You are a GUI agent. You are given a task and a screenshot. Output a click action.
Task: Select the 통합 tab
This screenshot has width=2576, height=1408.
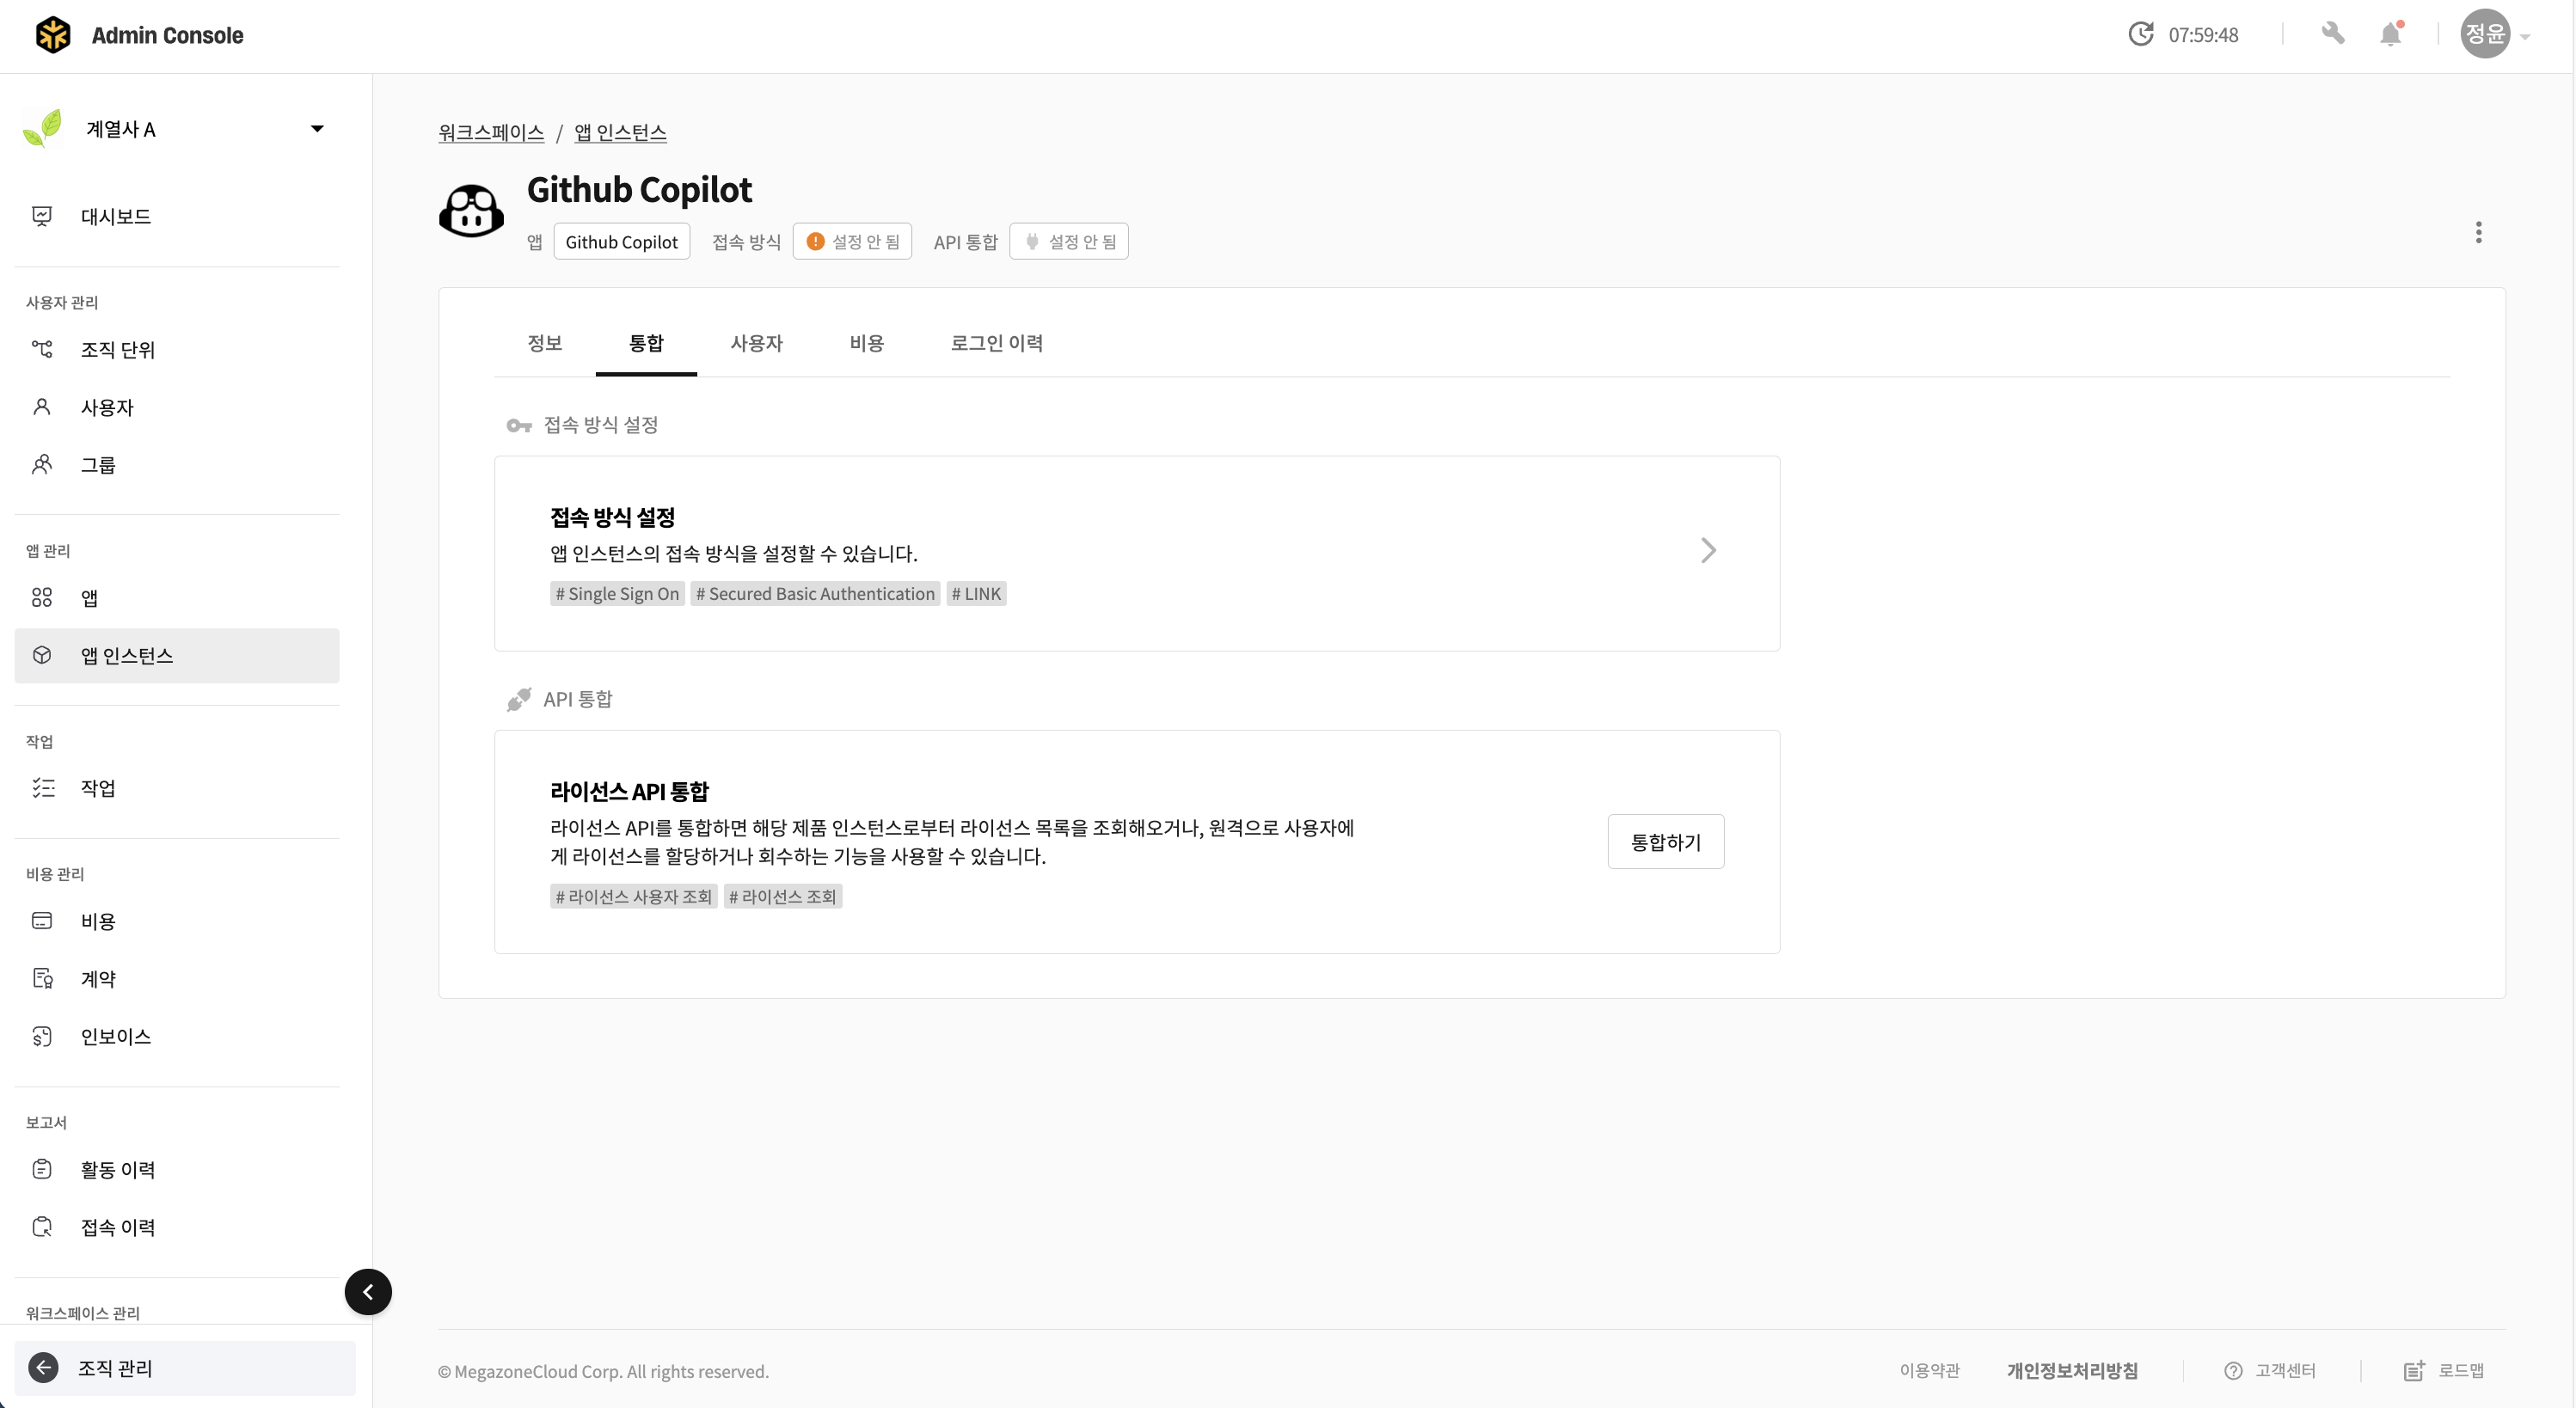pyautogui.click(x=646, y=343)
